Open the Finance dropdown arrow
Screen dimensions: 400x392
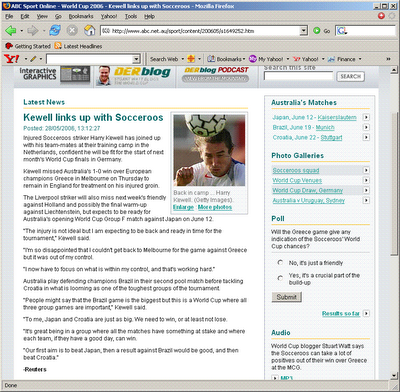point(360,59)
